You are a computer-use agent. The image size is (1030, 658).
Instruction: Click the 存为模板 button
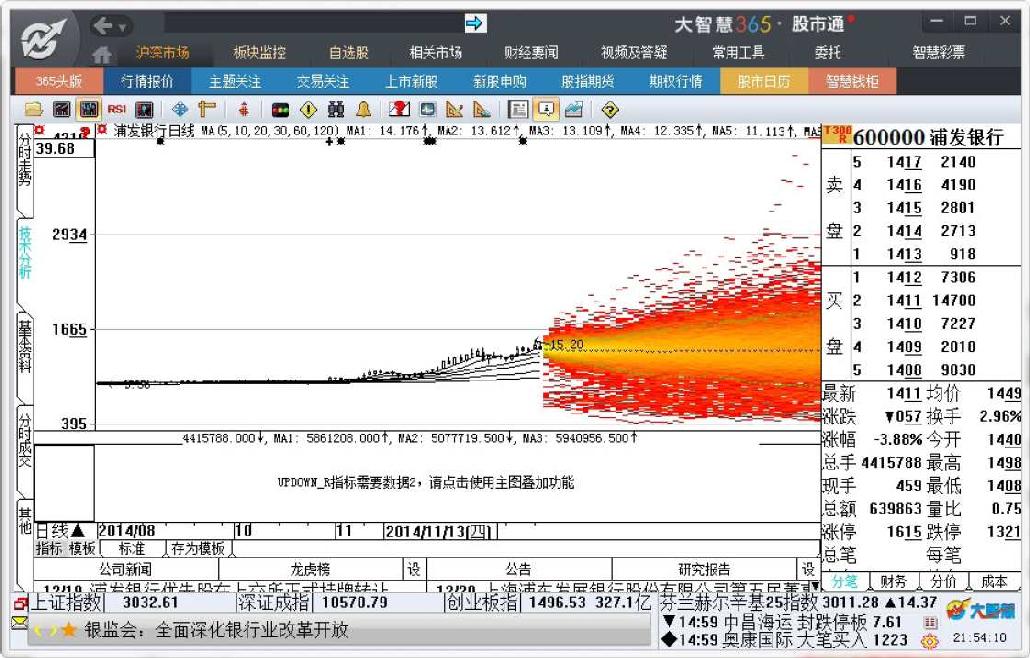pyautogui.click(x=198, y=548)
